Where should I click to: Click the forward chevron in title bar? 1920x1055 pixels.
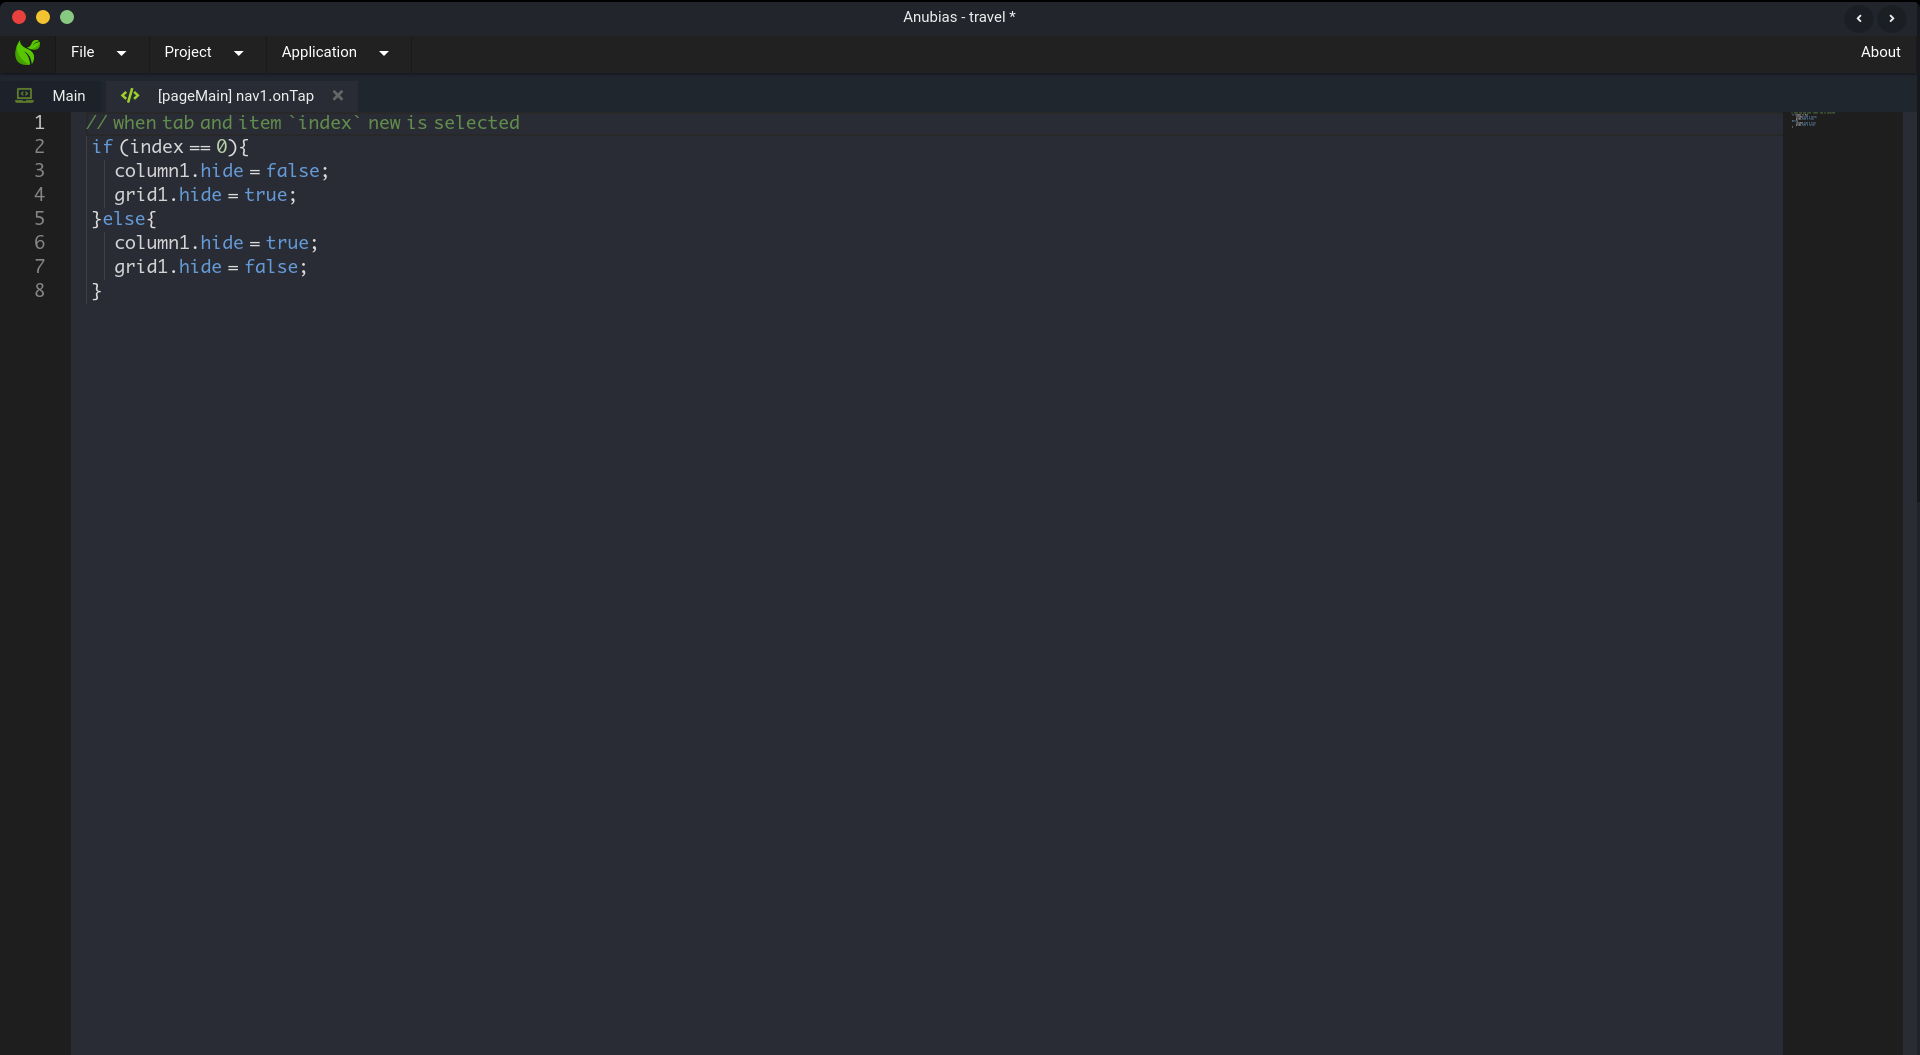1891,18
